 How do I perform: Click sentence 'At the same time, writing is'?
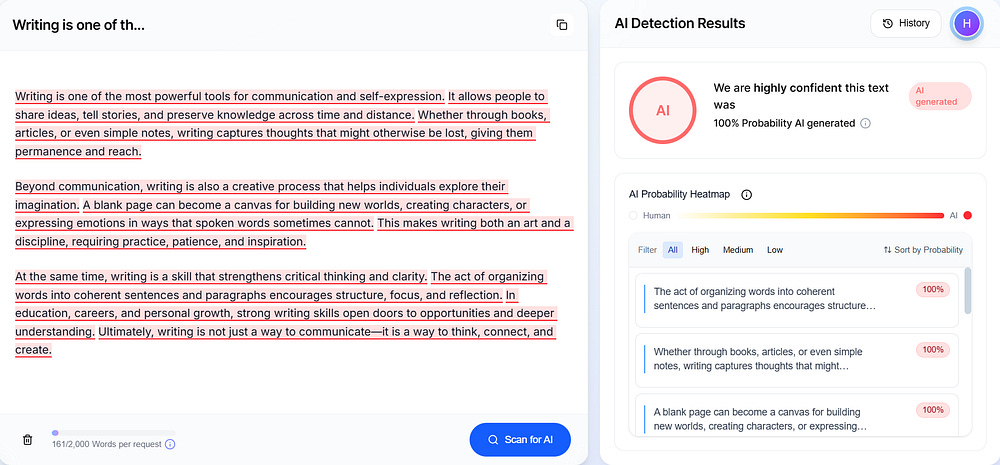point(221,277)
